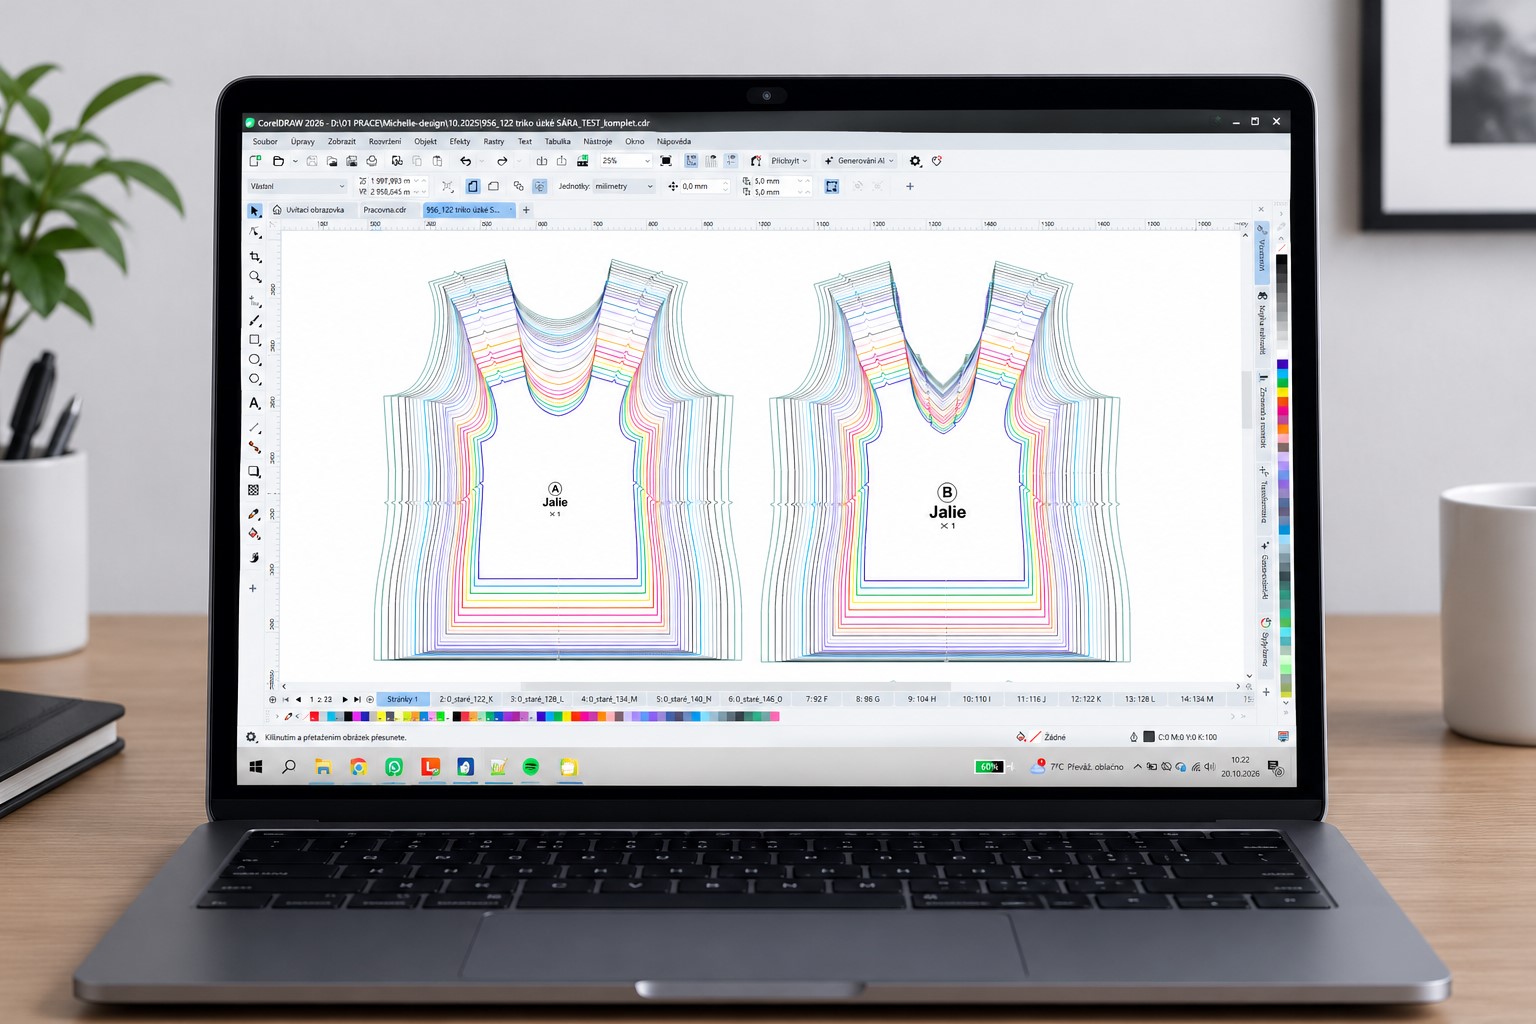Select the Text tool
This screenshot has height=1024, width=1536.
tap(255, 403)
